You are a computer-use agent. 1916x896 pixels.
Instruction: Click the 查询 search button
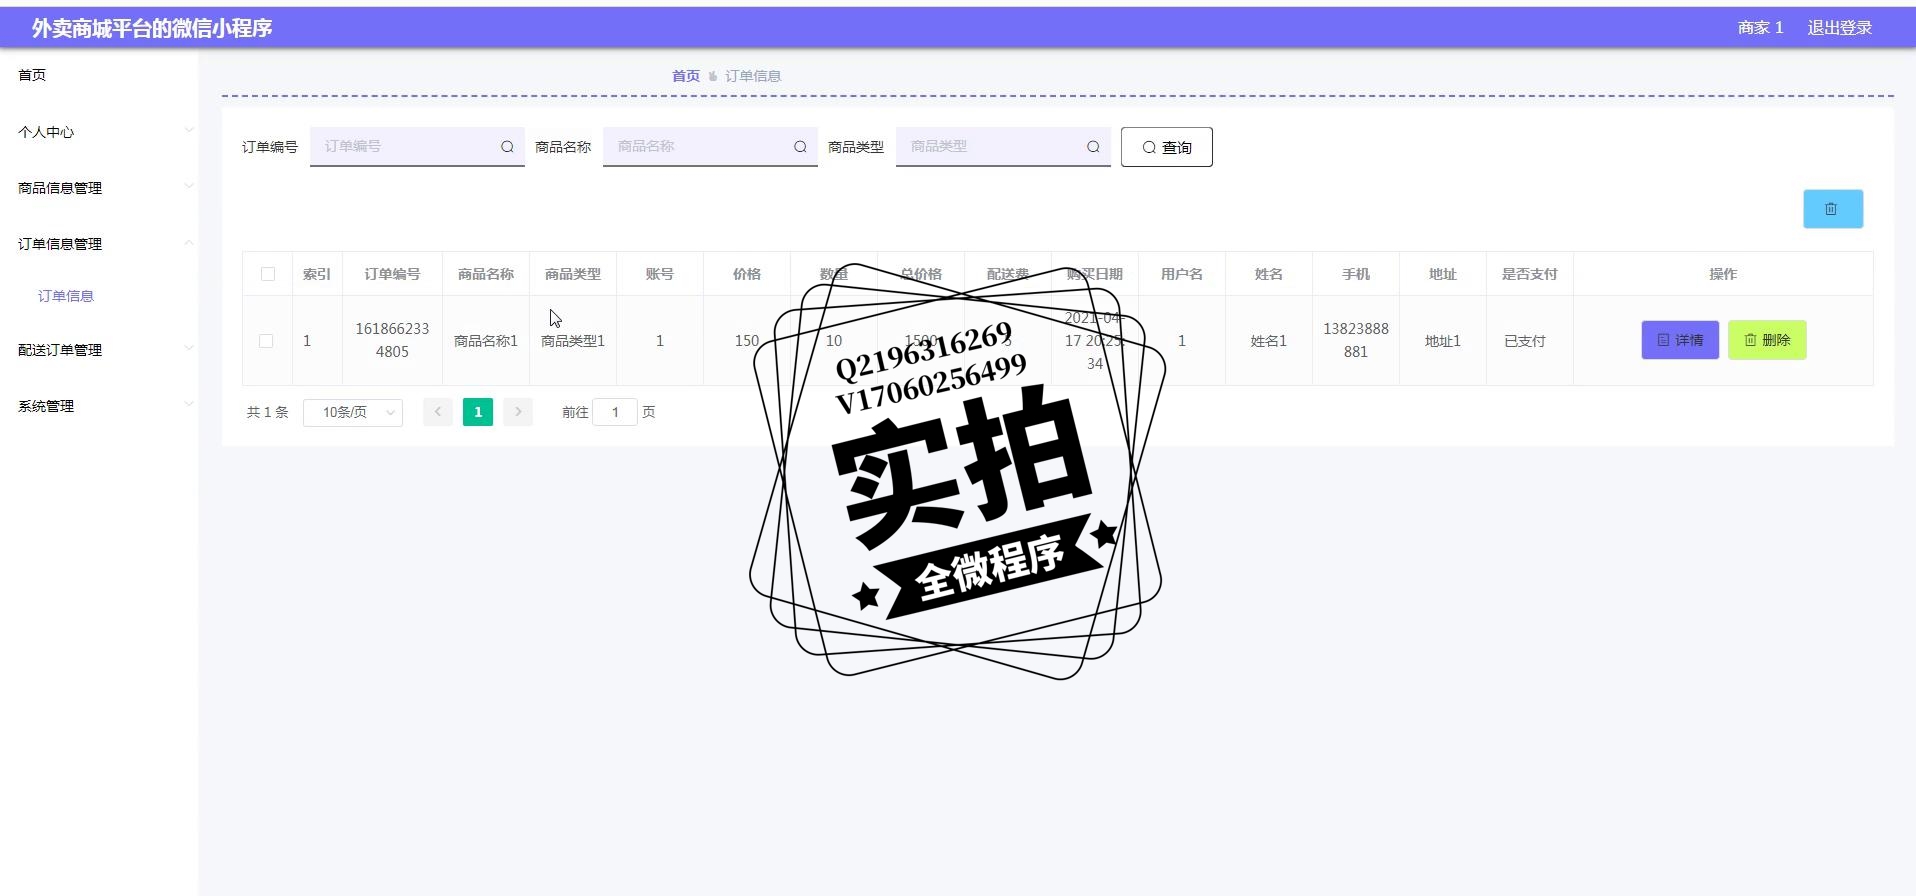tap(1166, 147)
